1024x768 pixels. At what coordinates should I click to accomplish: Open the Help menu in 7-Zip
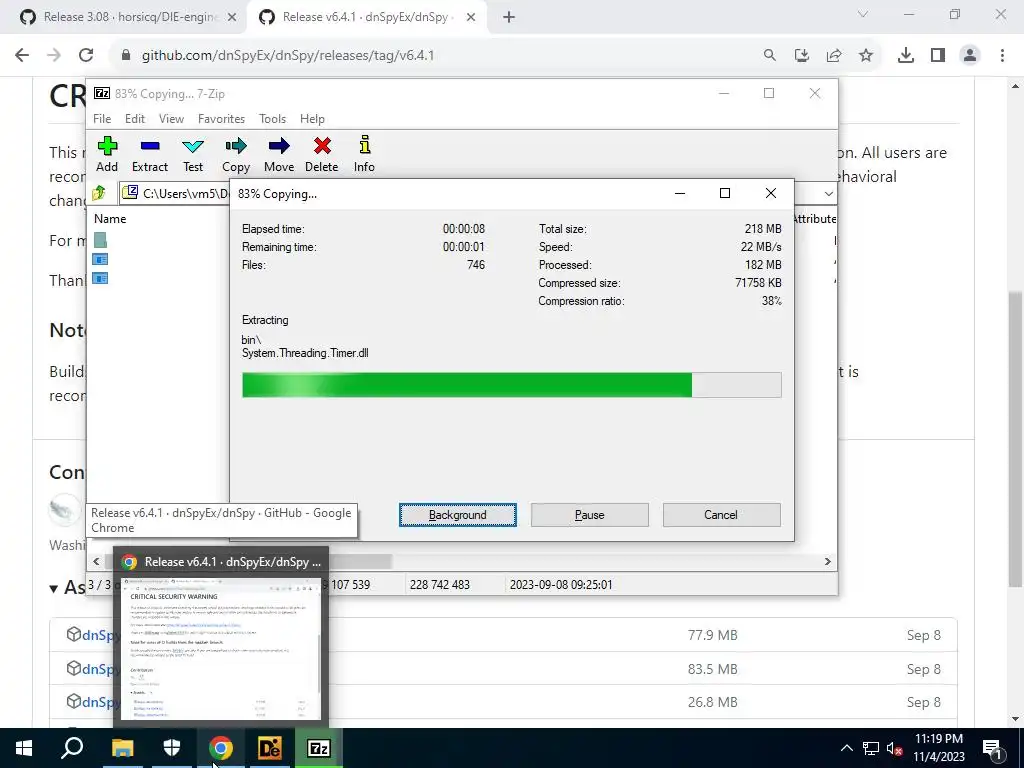tap(312, 119)
